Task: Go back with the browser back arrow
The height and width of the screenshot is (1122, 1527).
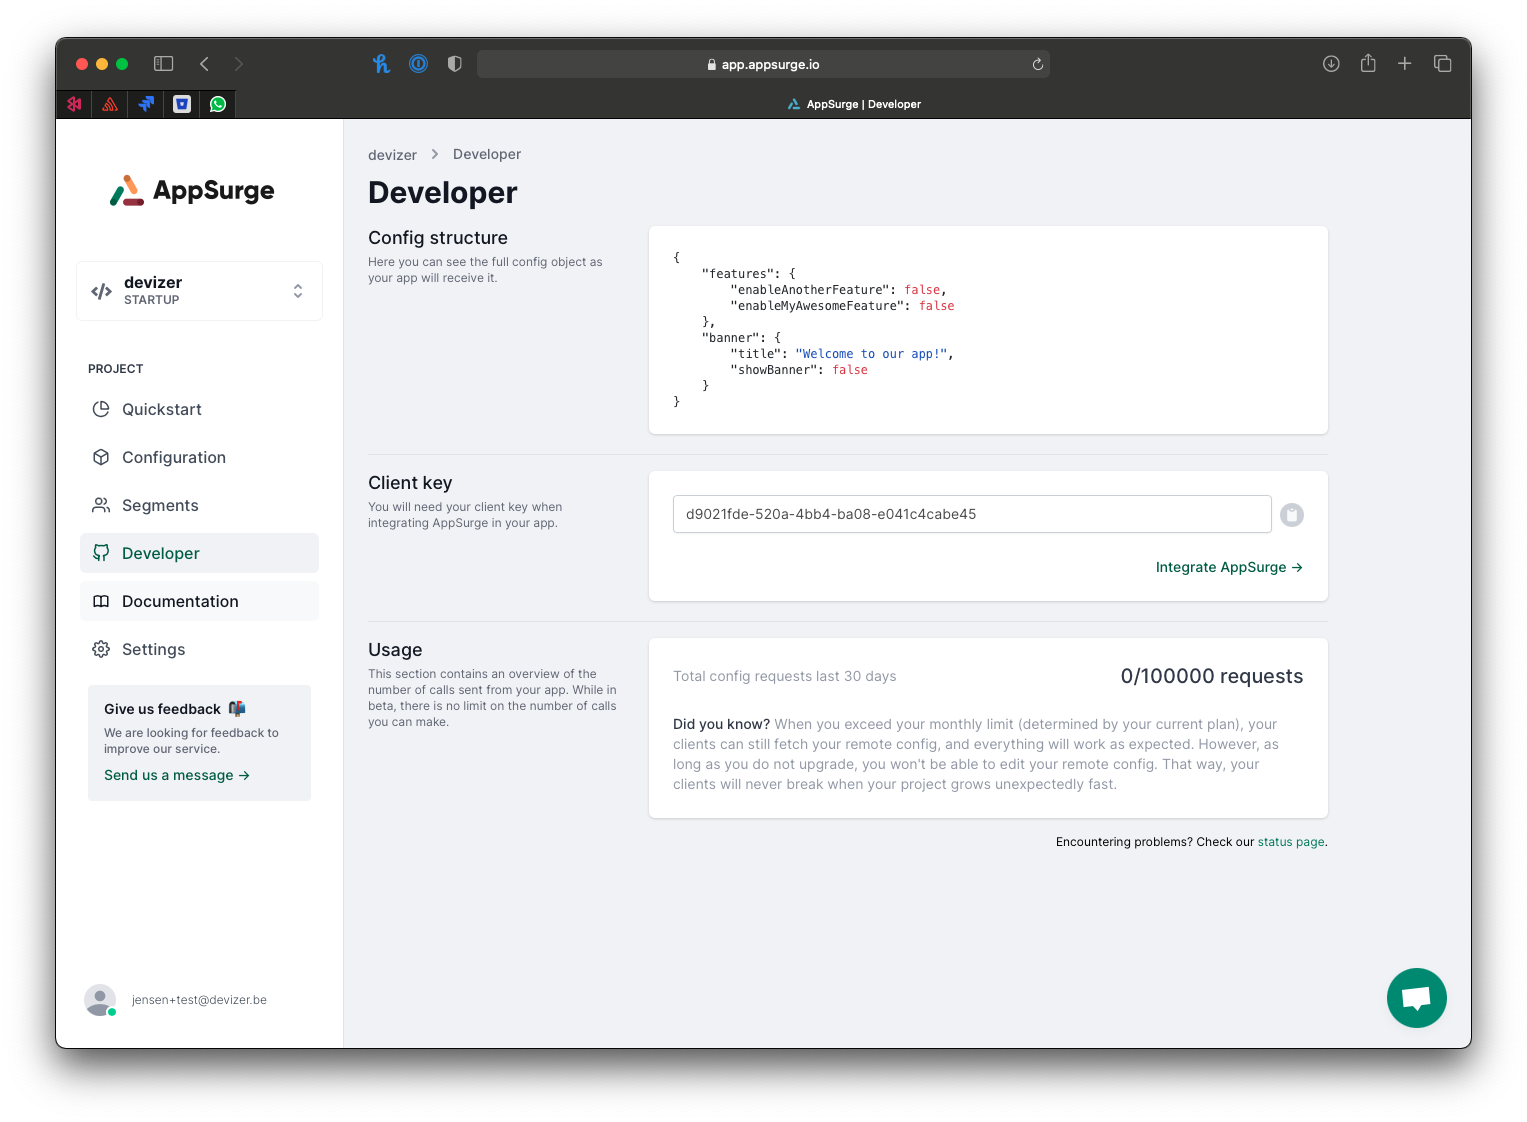Action: click(x=204, y=64)
